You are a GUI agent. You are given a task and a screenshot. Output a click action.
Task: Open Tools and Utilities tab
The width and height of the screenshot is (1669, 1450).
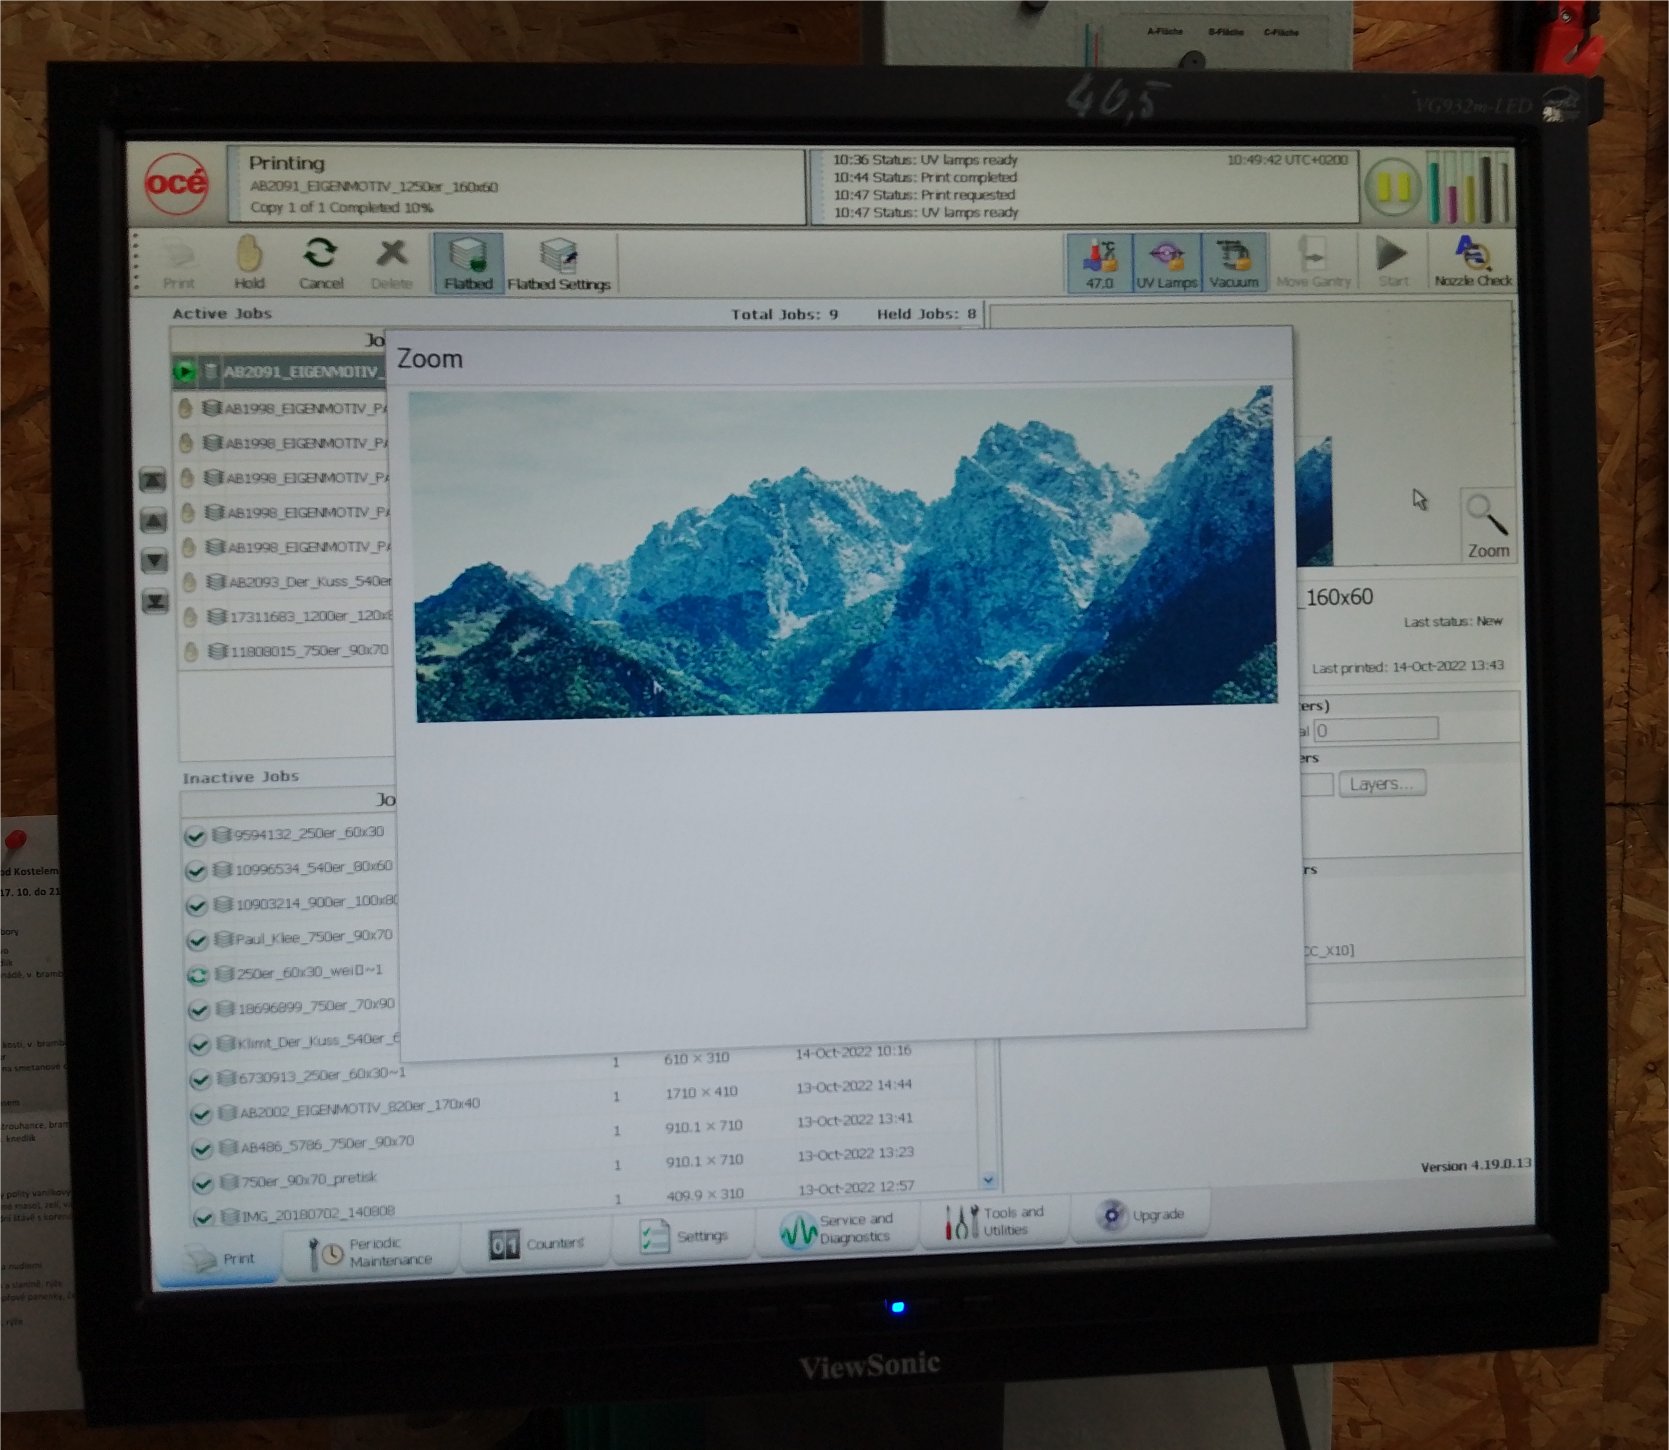(x=995, y=1221)
